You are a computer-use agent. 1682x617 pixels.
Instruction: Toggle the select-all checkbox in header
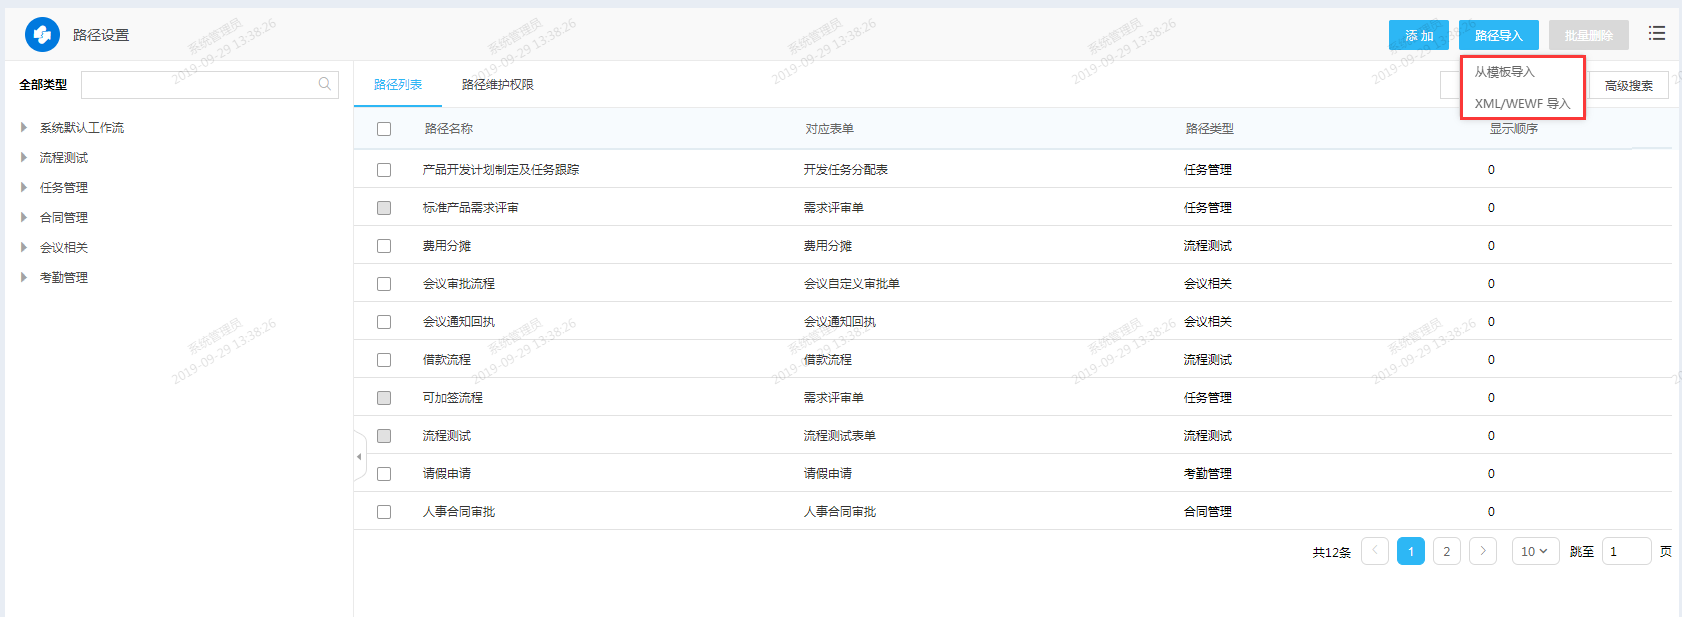[384, 129]
